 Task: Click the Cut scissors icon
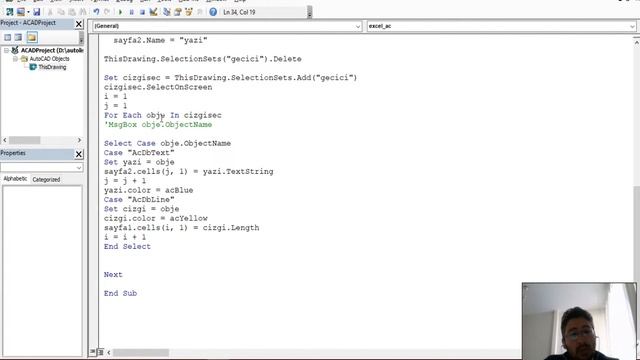(50, 12)
